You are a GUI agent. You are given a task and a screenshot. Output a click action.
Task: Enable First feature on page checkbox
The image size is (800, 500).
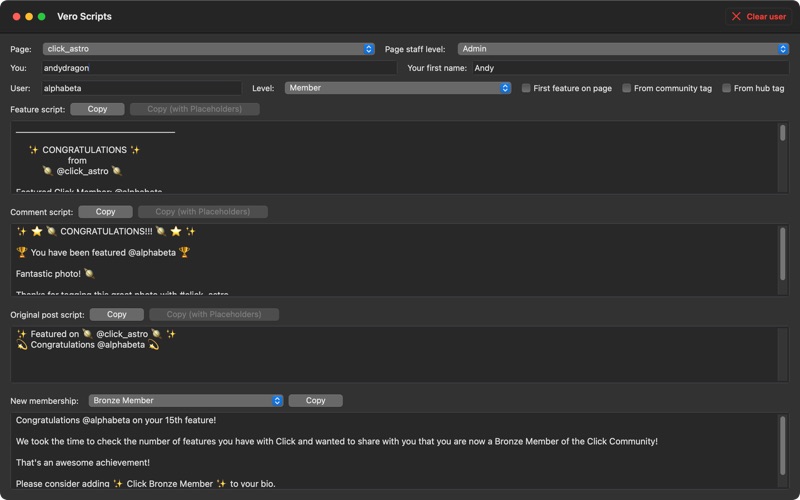(x=526, y=88)
